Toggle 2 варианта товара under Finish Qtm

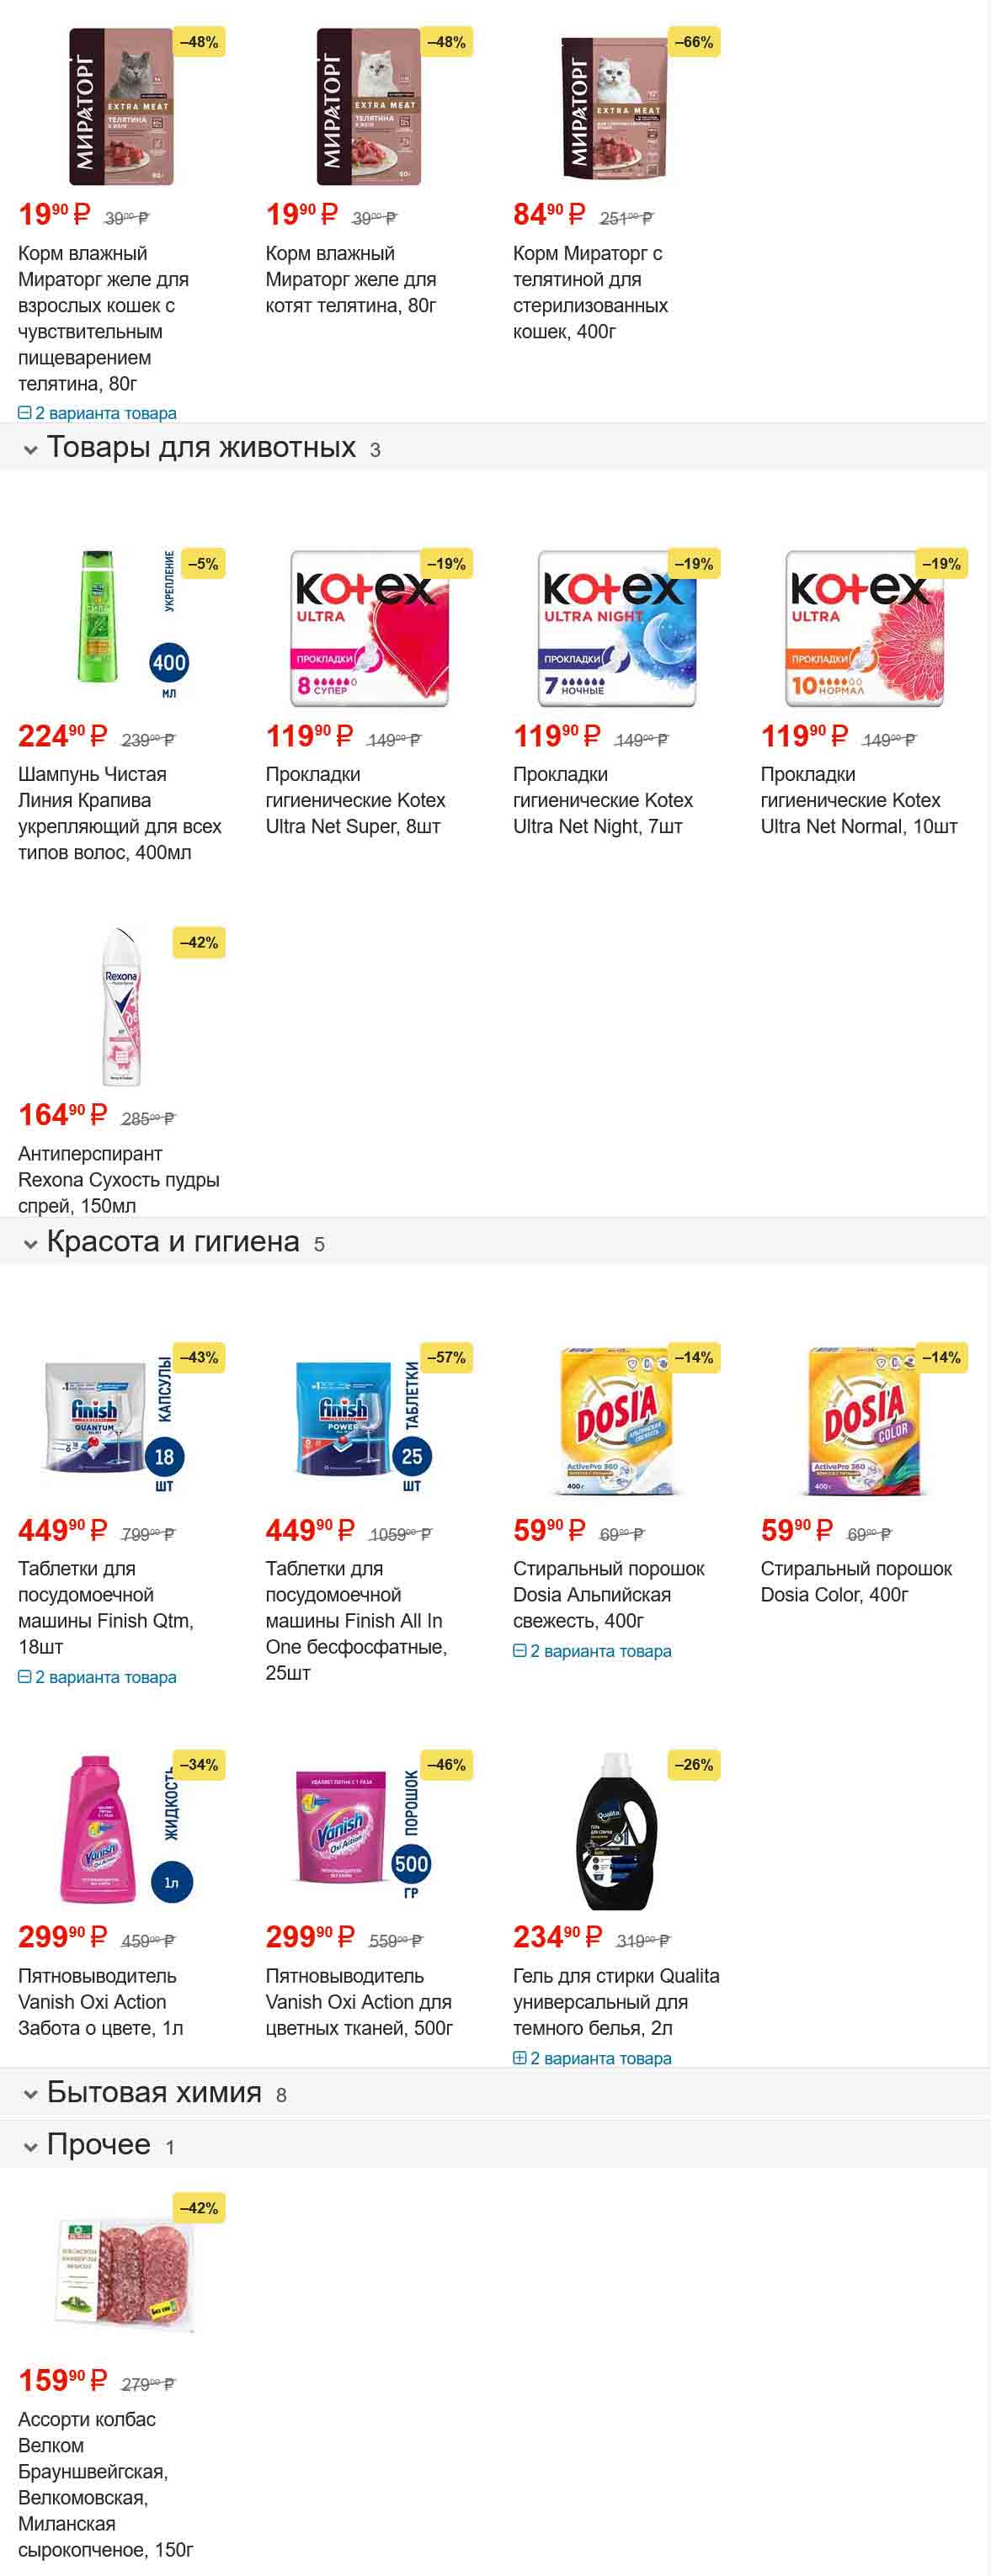click(x=97, y=1677)
